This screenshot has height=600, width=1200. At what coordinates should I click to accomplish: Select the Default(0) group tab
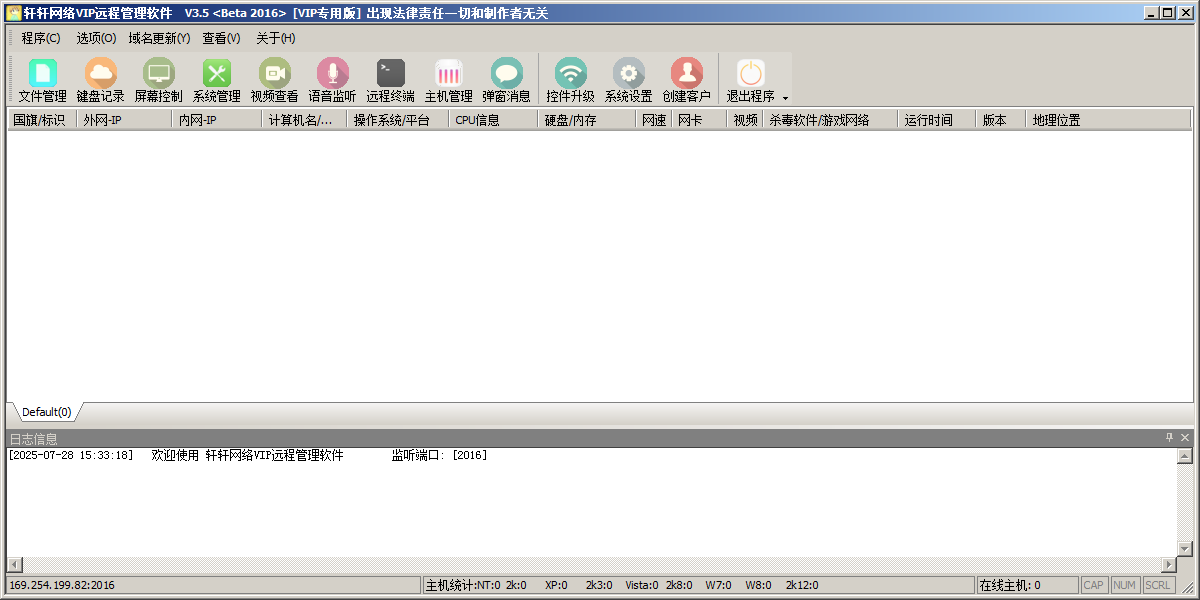(46, 412)
